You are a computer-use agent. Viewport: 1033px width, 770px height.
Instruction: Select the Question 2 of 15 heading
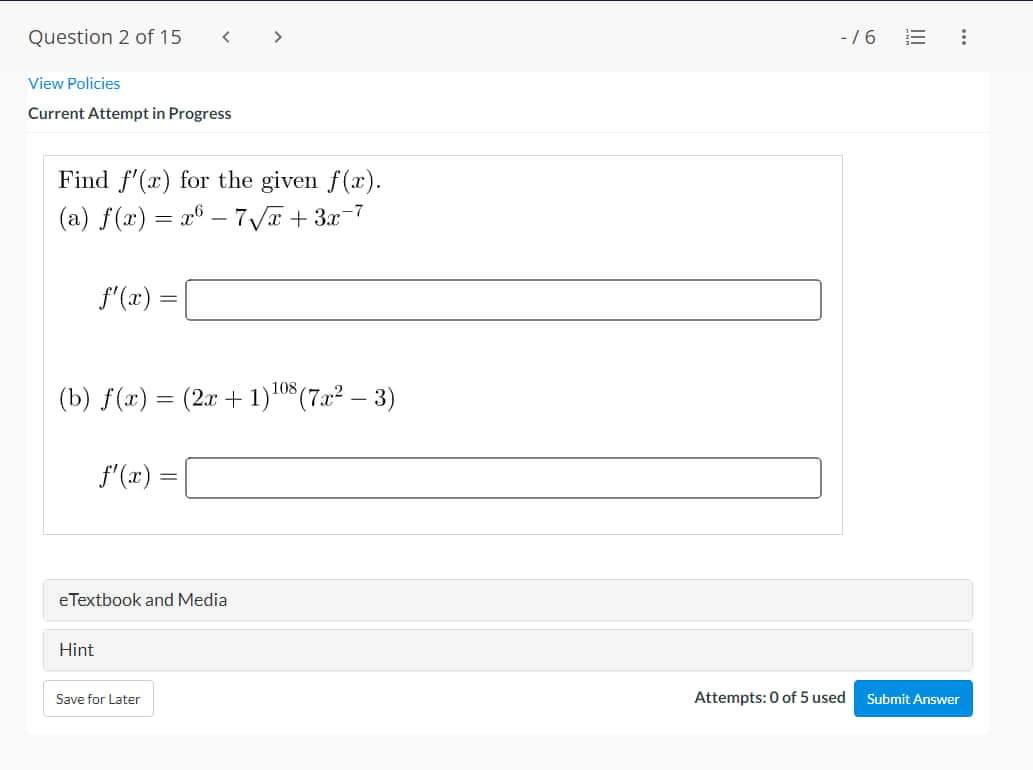103,37
